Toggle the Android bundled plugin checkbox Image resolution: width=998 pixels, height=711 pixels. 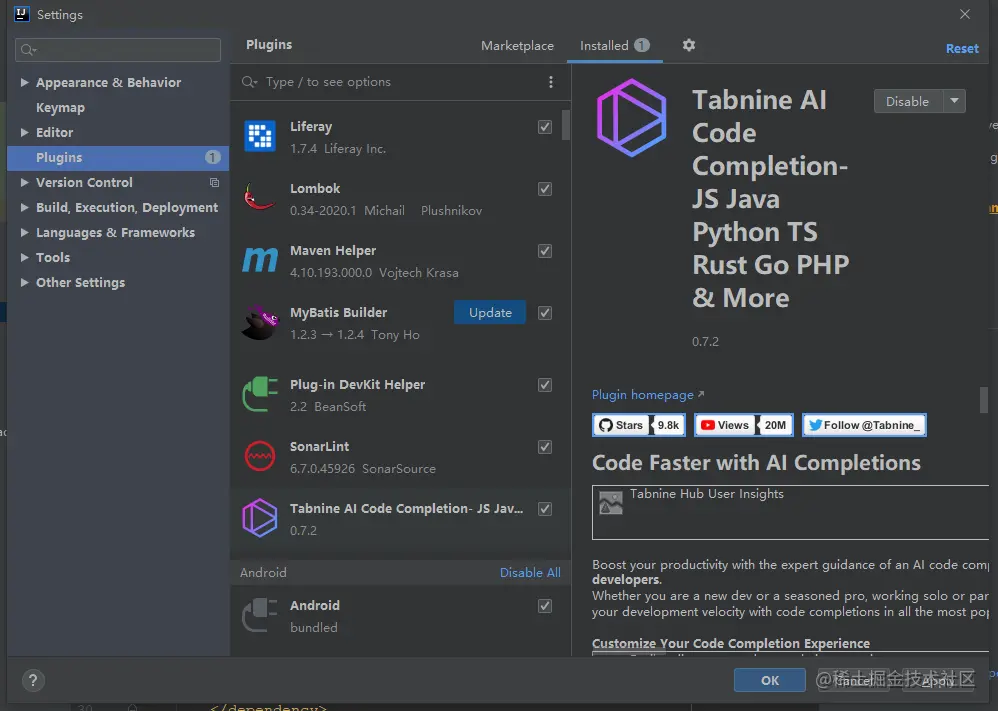(x=545, y=606)
